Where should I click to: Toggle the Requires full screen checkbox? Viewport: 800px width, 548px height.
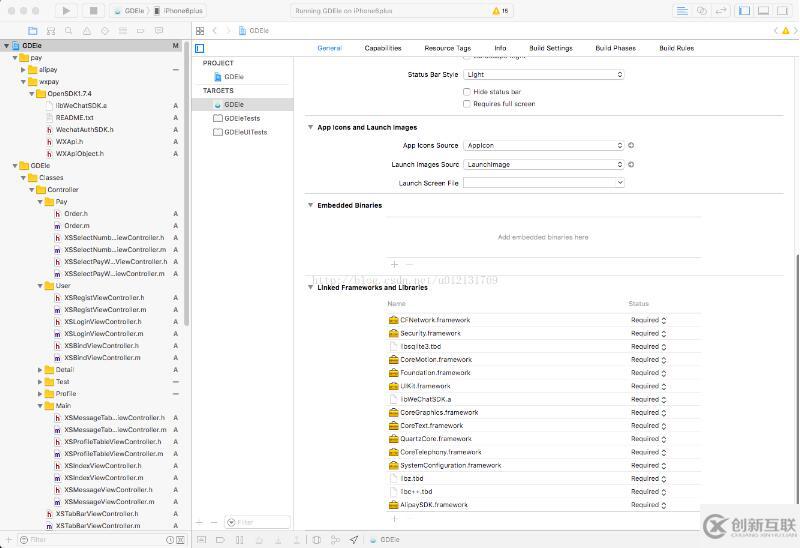coord(466,104)
